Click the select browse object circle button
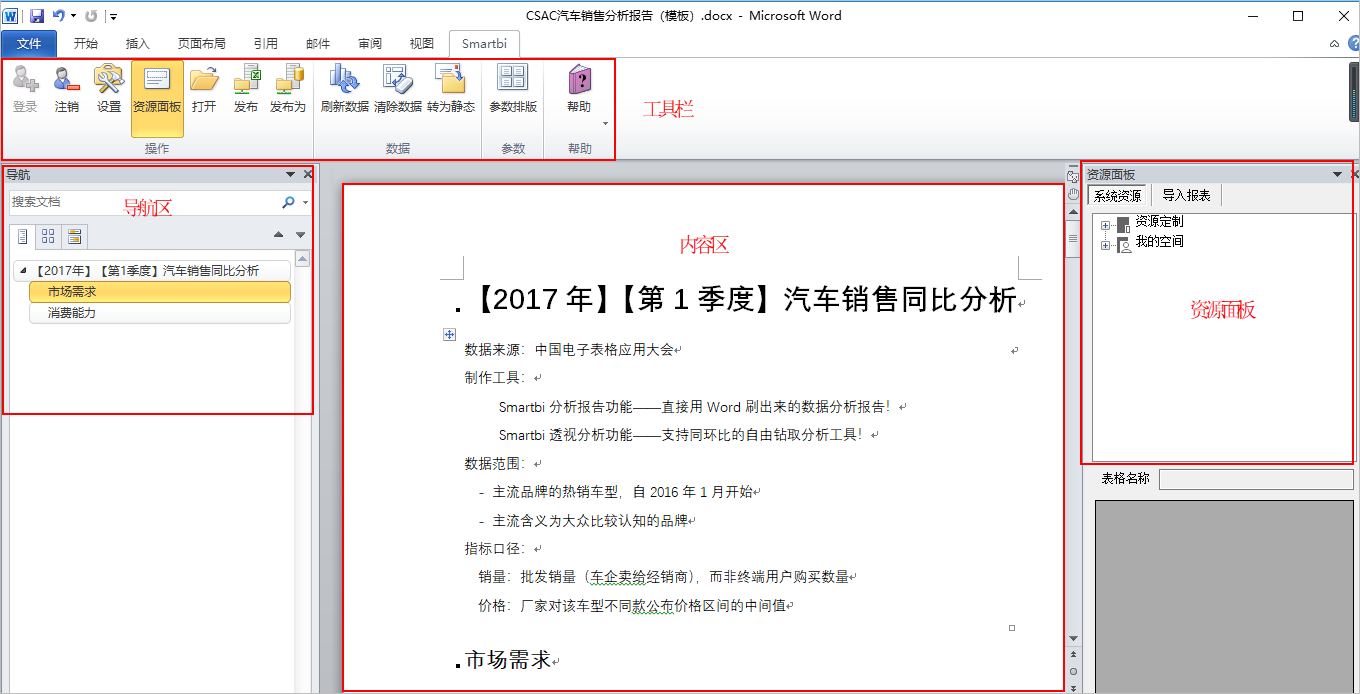This screenshot has width=1360, height=694. 1074,671
